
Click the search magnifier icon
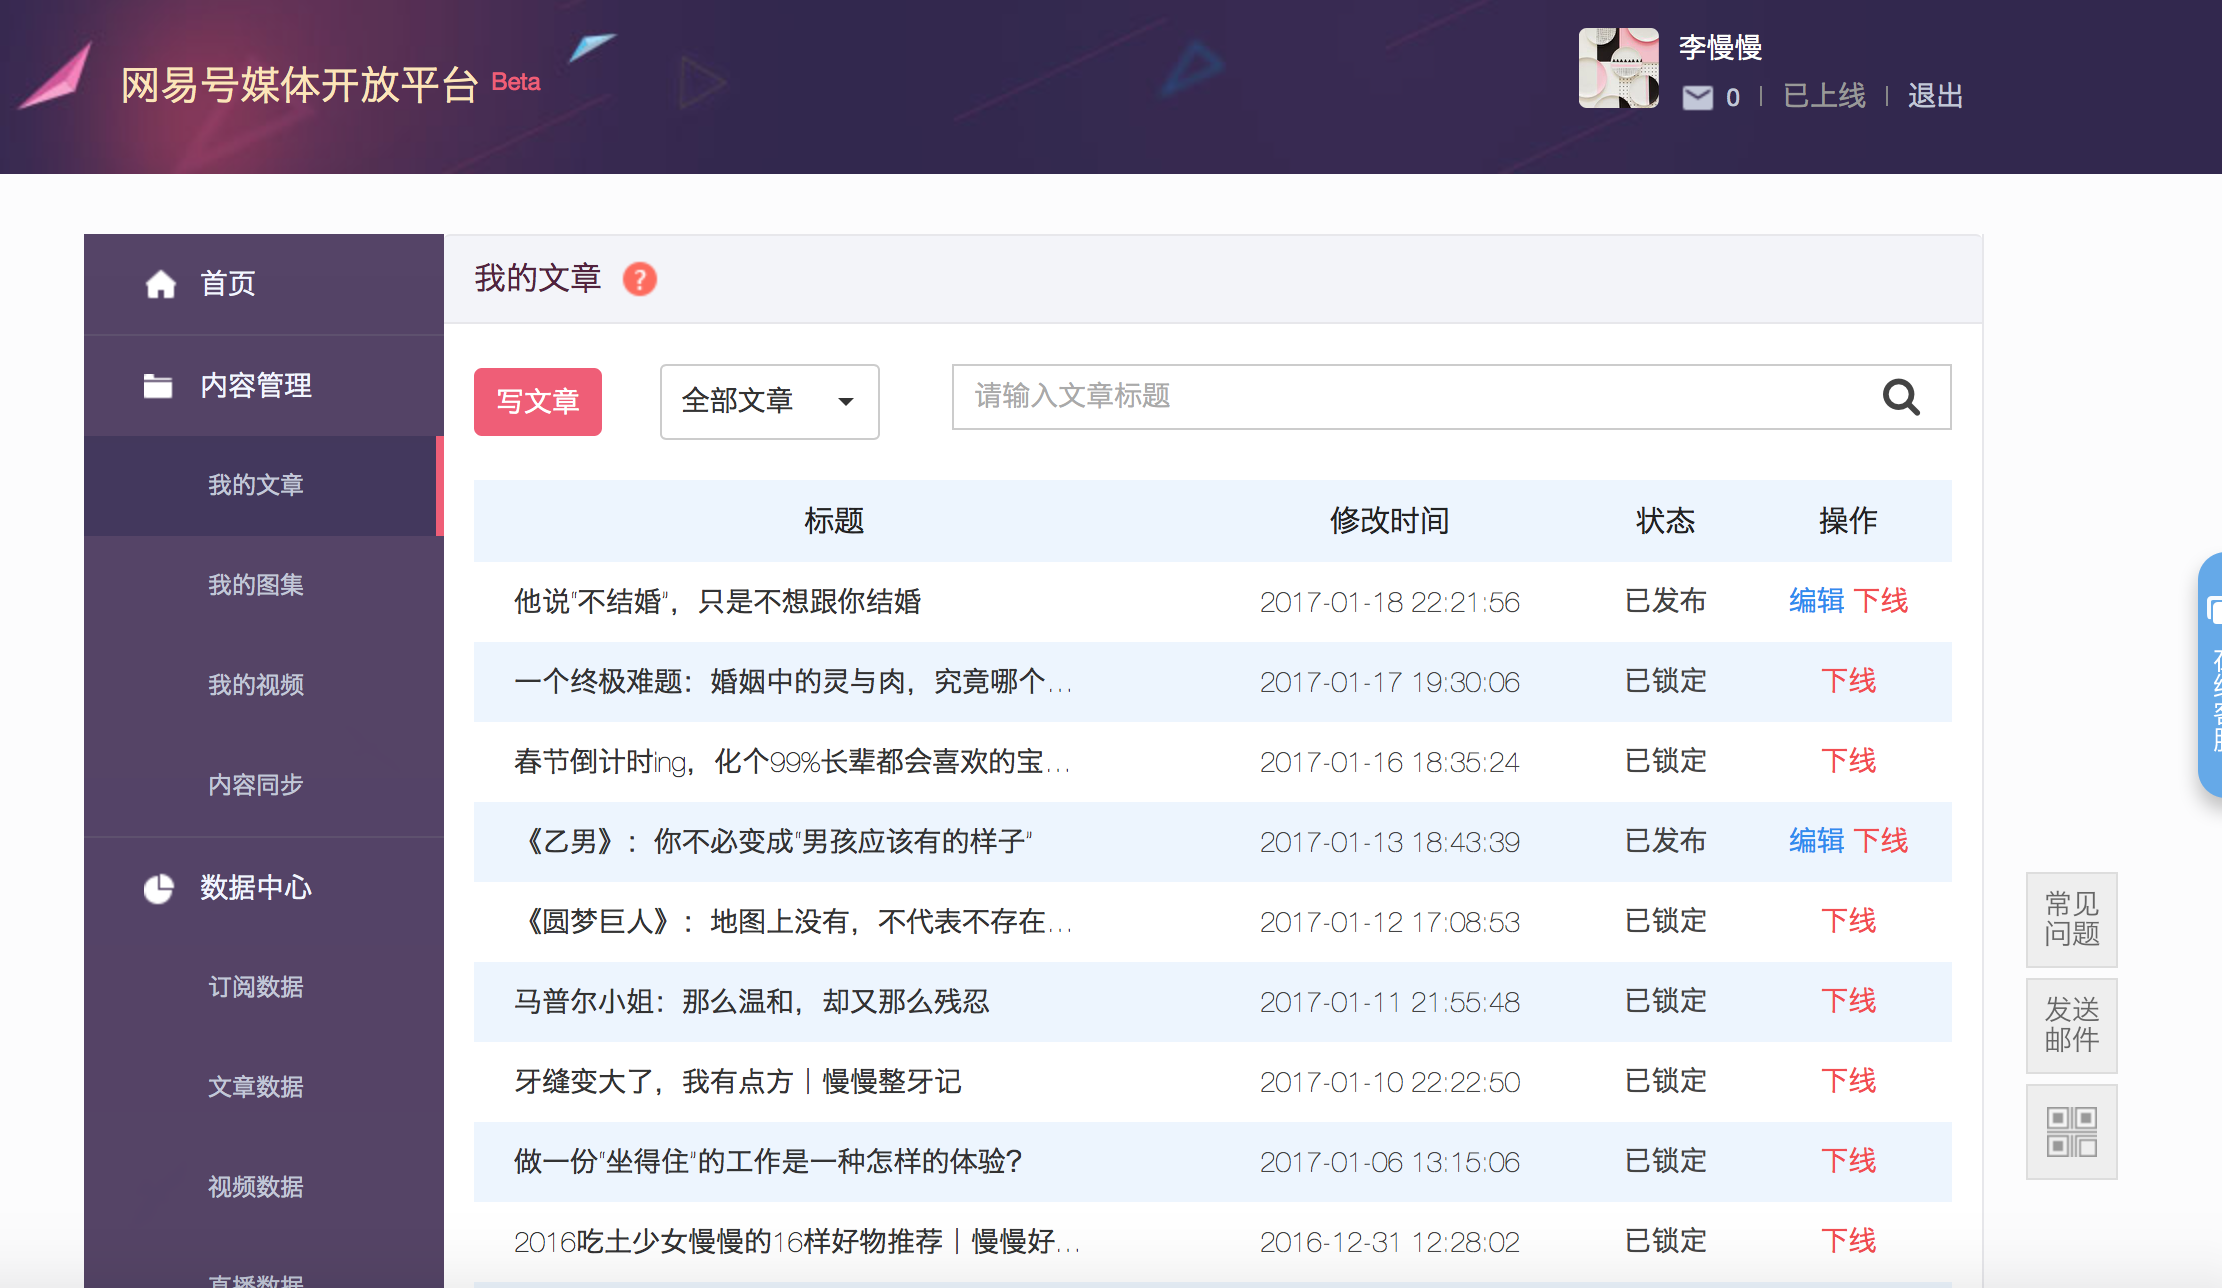[1901, 397]
